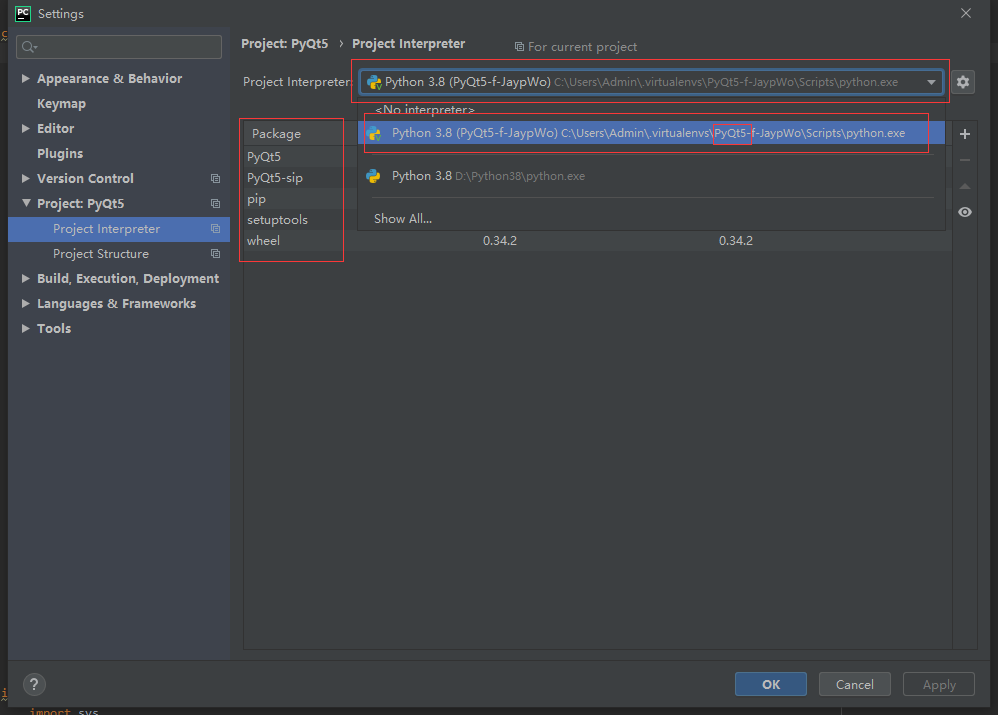
Task: Expand the Editor settings section
Action: pos(25,129)
